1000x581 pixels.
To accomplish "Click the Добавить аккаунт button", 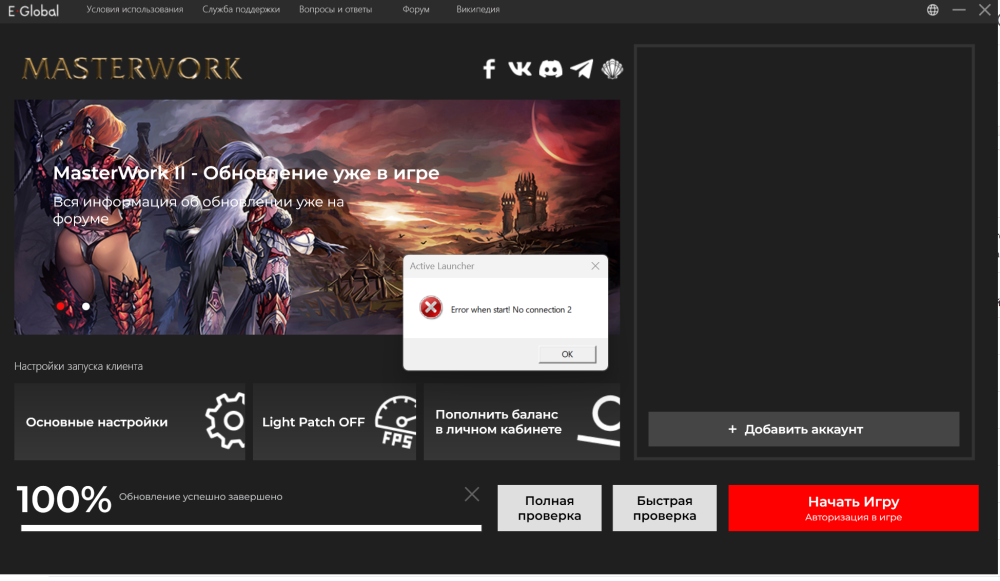I will [803, 429].
